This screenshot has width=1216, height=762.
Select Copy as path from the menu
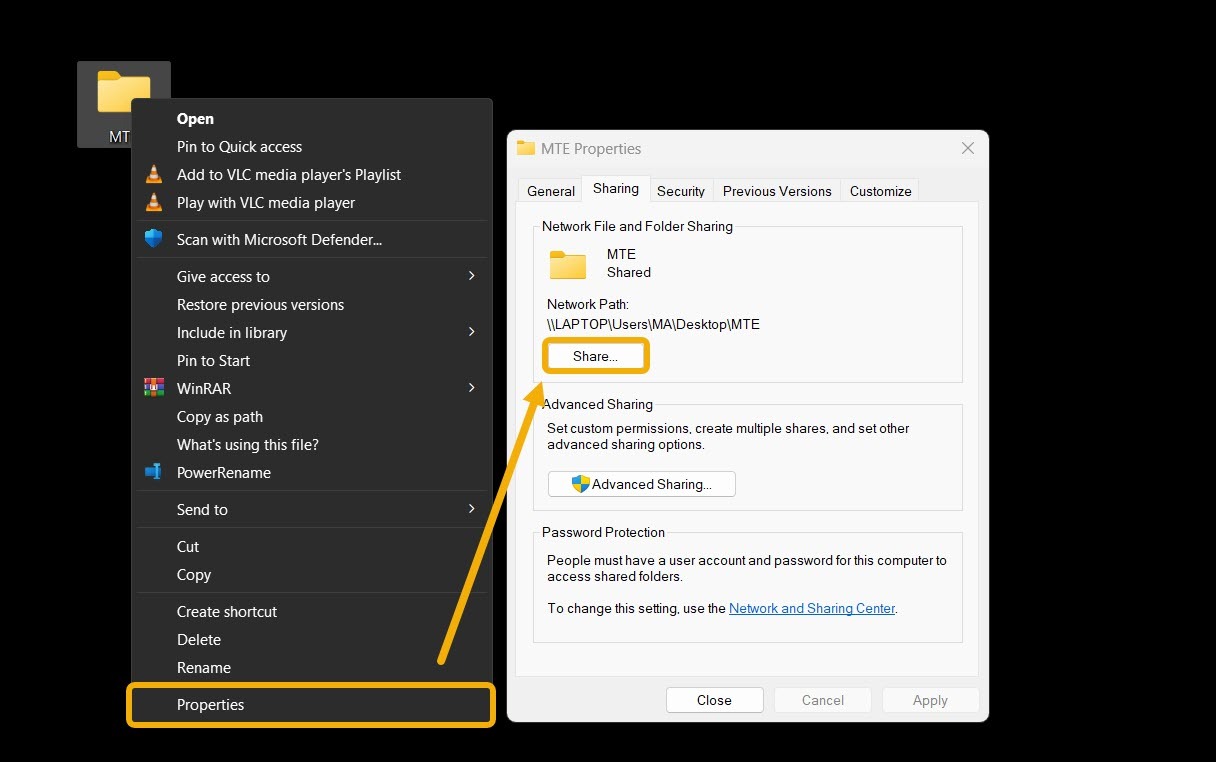pyautogui.click(x=221, y=416)
